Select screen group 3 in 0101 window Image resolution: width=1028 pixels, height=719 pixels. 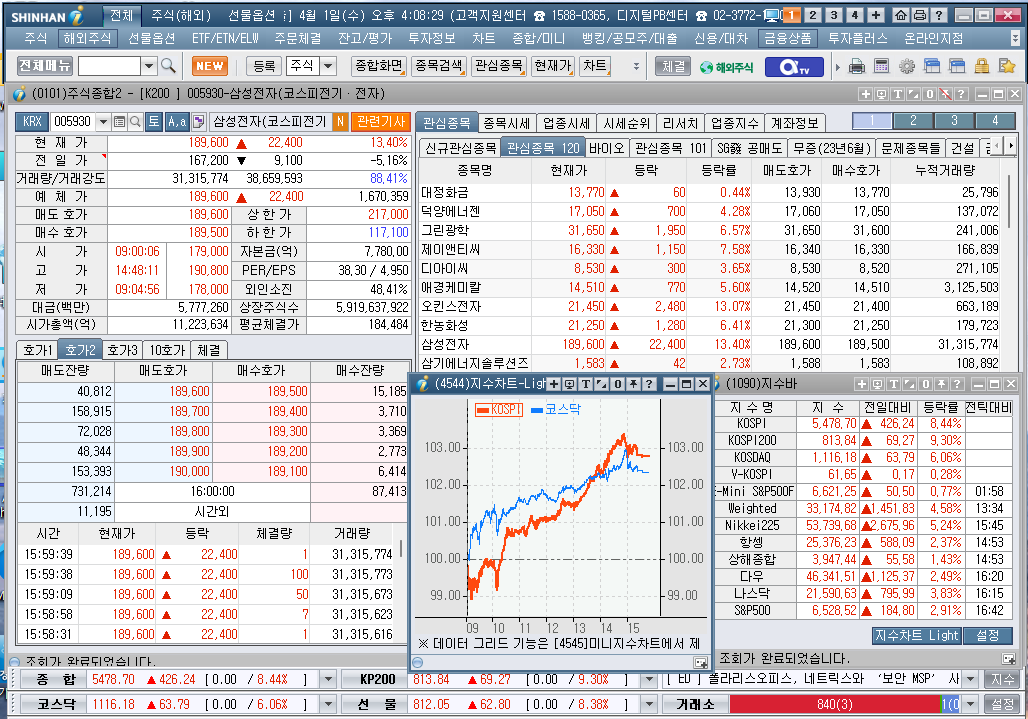954,121
